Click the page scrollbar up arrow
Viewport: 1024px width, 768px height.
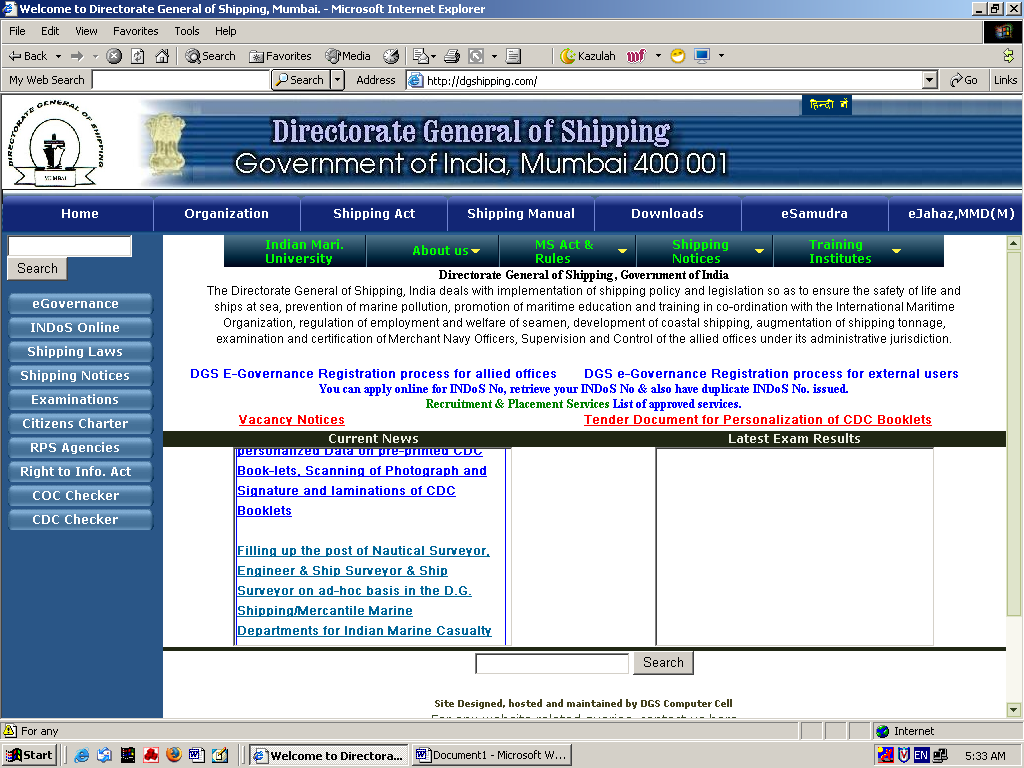1014,244
